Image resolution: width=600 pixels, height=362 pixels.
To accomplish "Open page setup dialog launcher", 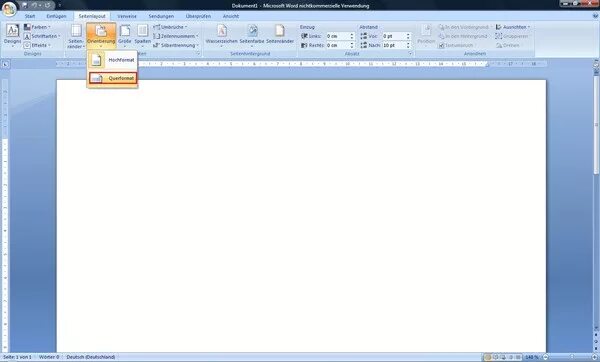I will pos(198,54).
